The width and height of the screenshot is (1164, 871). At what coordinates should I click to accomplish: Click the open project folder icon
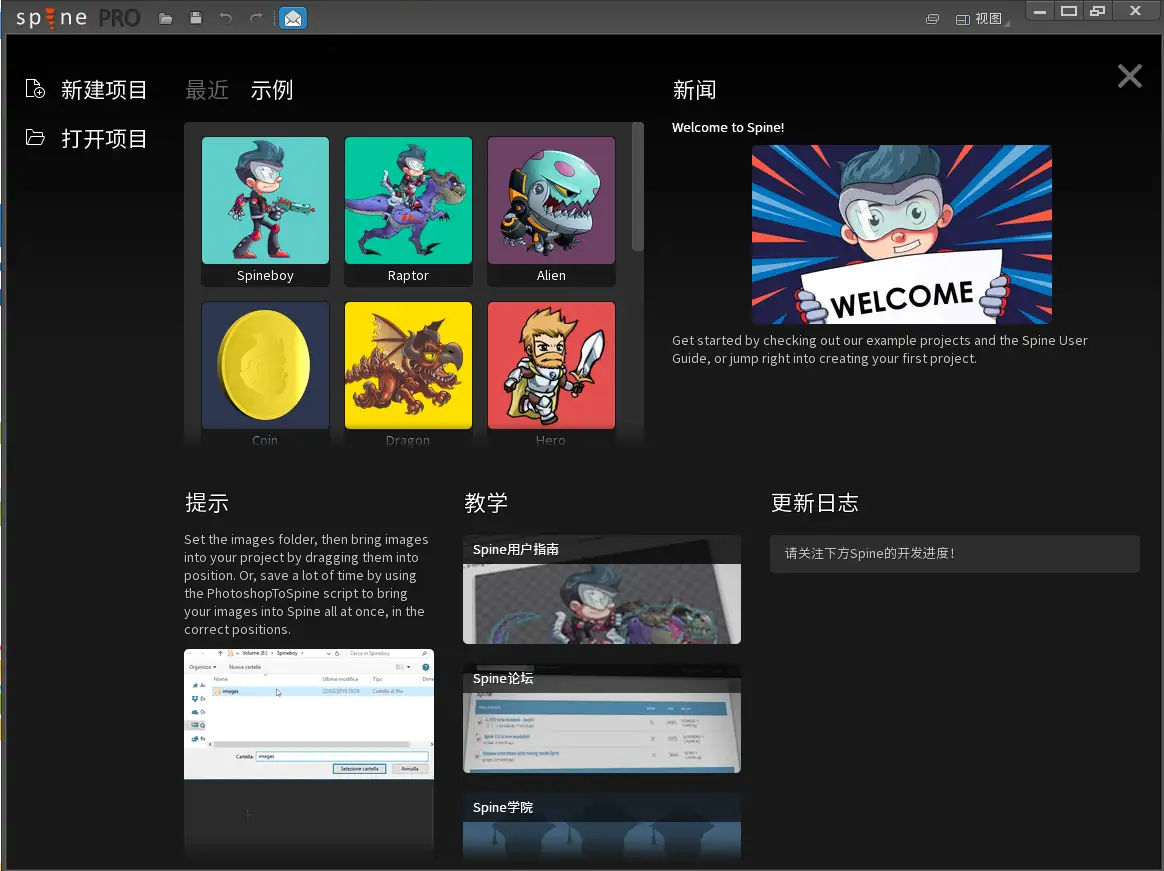(x=35, y=137)
